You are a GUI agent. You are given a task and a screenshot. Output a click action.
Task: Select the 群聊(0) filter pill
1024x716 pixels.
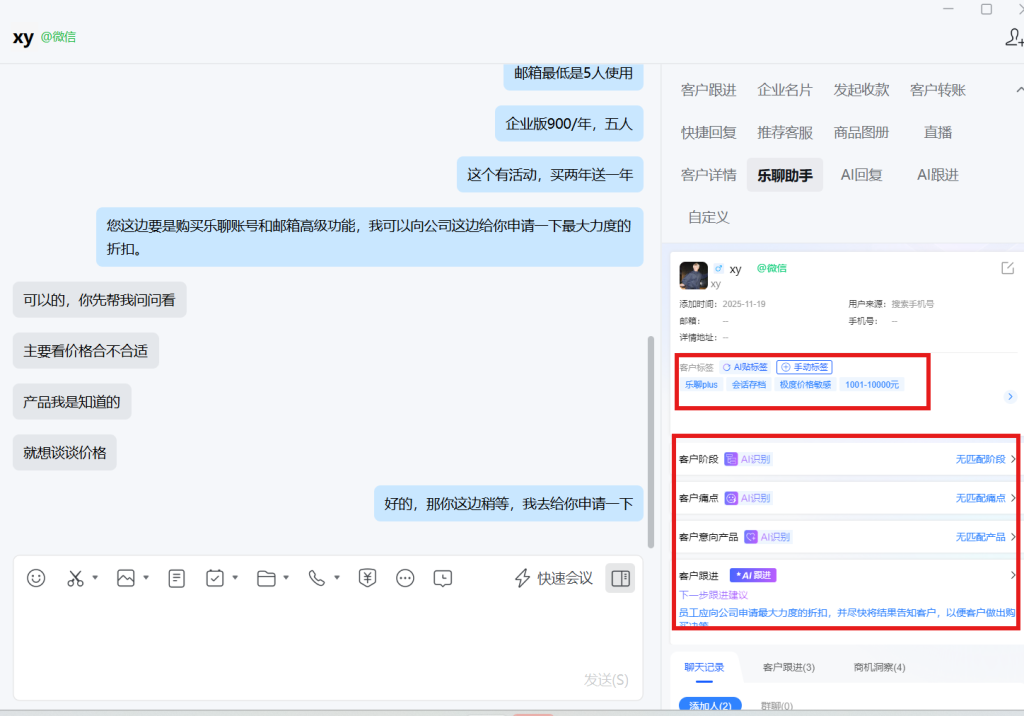pos(777,706)
